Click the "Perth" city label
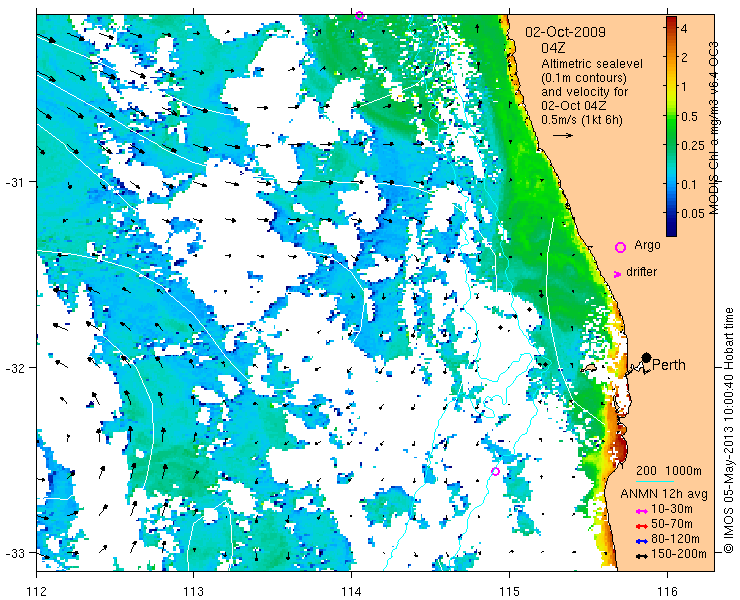 (669, 365)
